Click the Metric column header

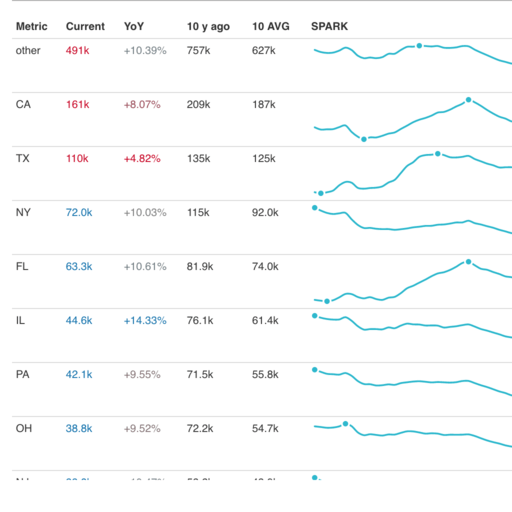click(x=32, y=26)
